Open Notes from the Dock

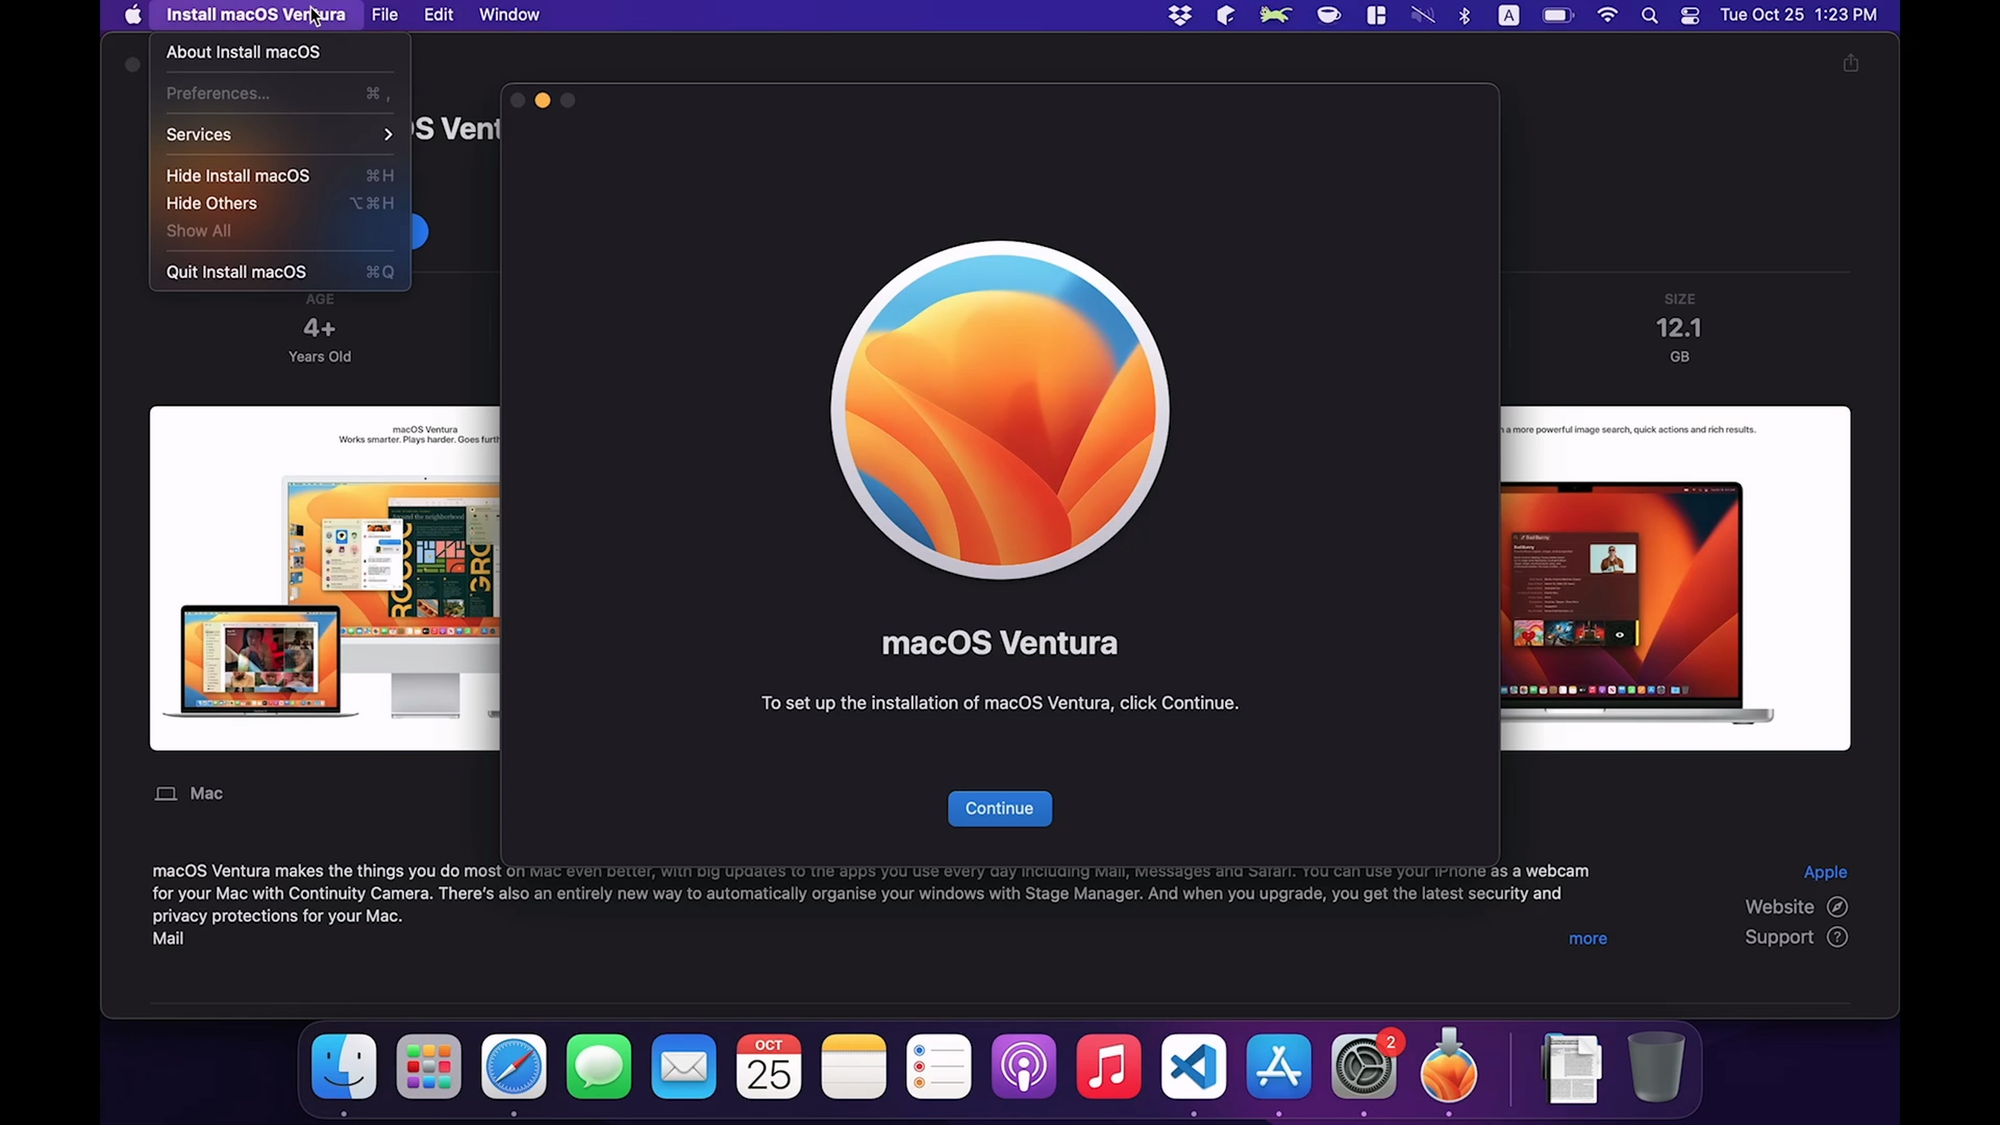coord(854,1067)
